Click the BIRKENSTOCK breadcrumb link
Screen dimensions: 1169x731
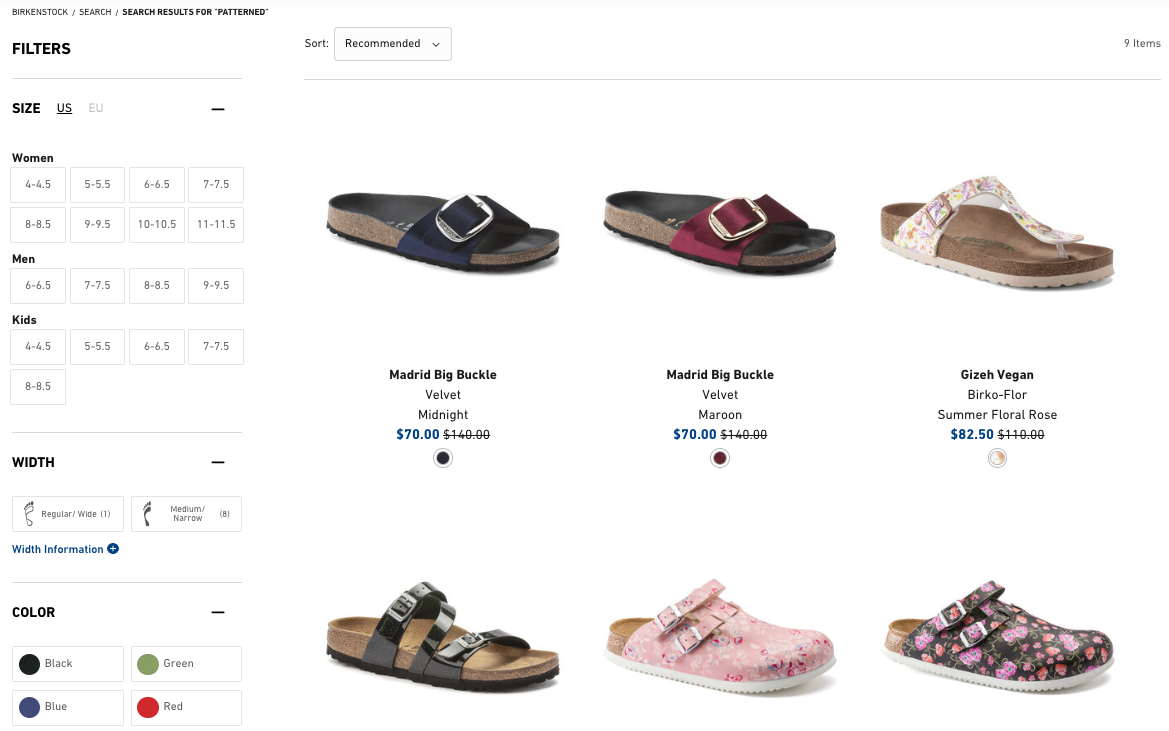click(x=40, y=12)
